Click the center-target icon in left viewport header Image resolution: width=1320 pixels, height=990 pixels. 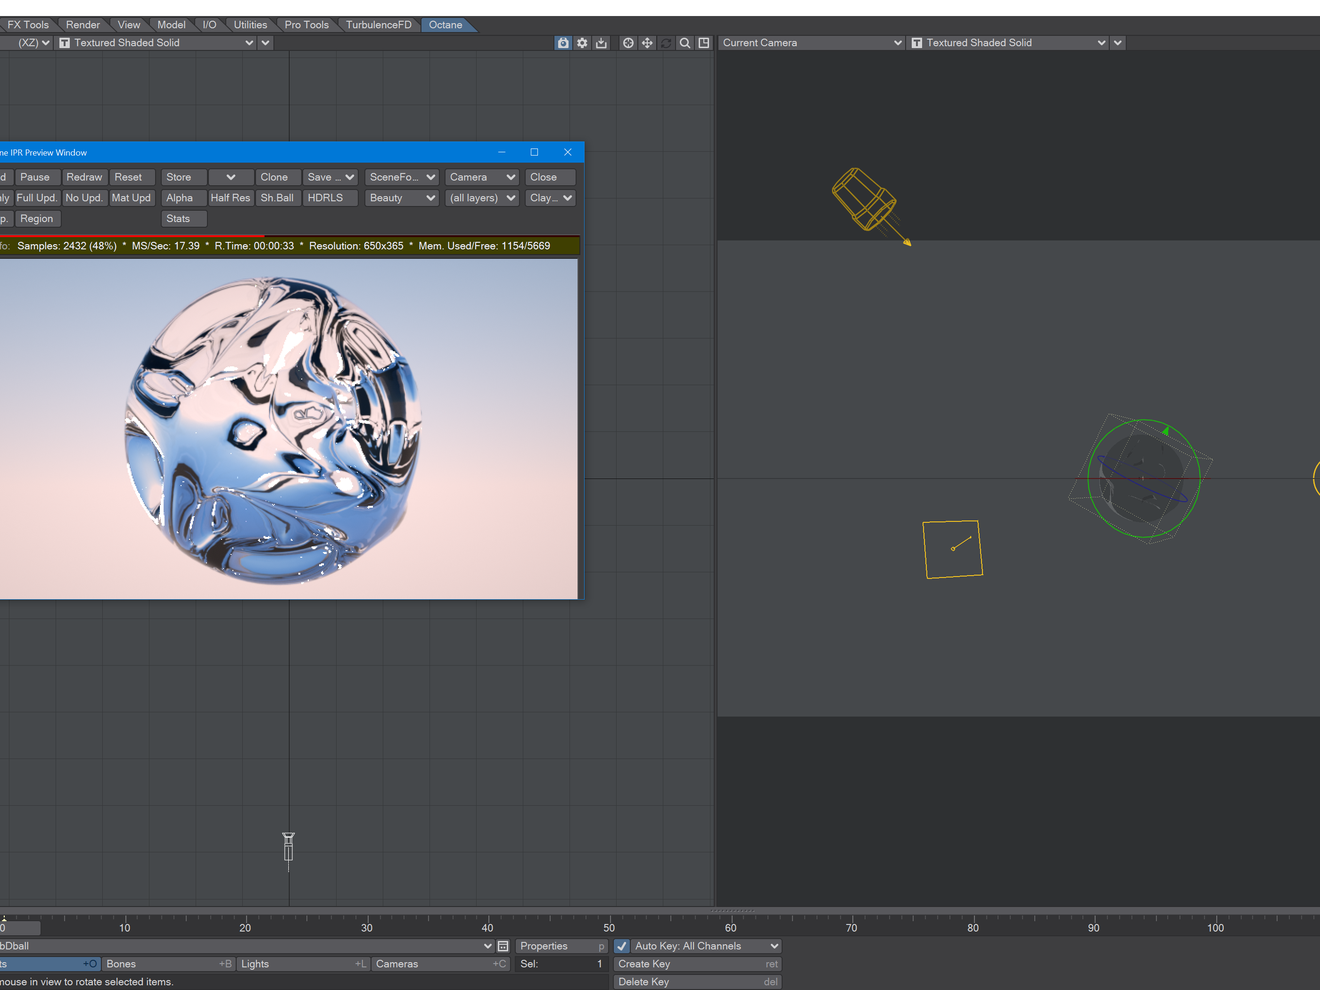(628, 43)
